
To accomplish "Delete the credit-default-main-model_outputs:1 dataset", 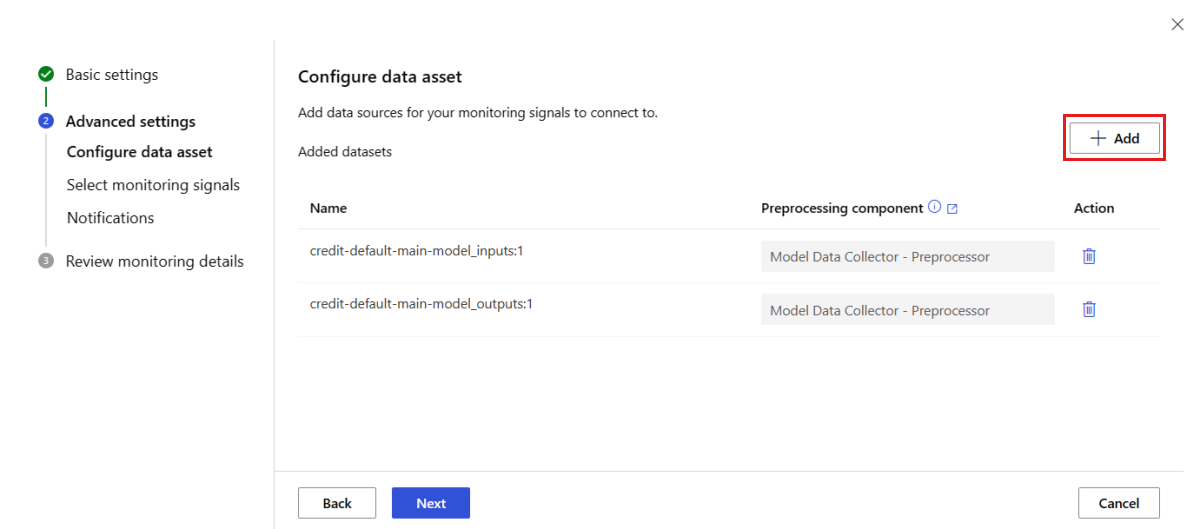I will pos(1089,310).
